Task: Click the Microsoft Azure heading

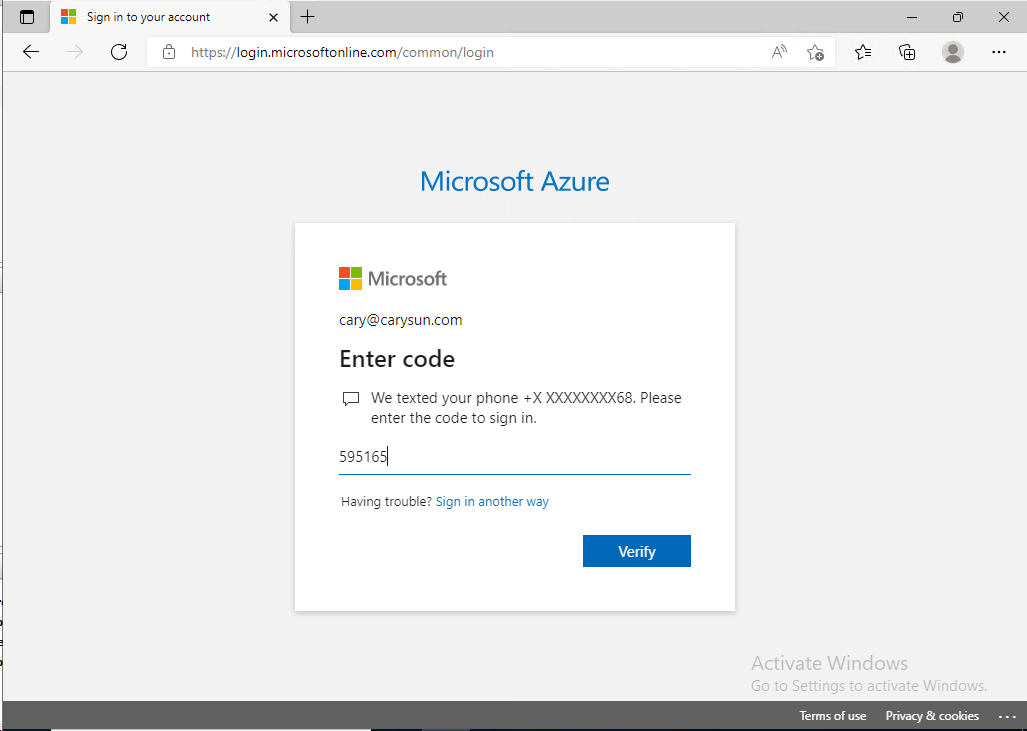Action: click(x=515, y=181)
